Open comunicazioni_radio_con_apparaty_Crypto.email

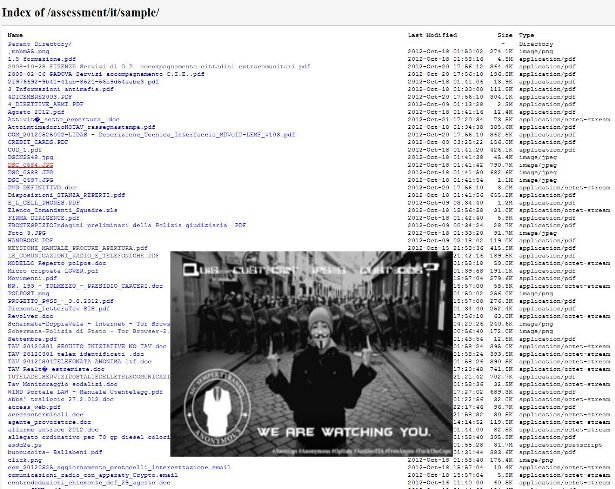[93, 475]
